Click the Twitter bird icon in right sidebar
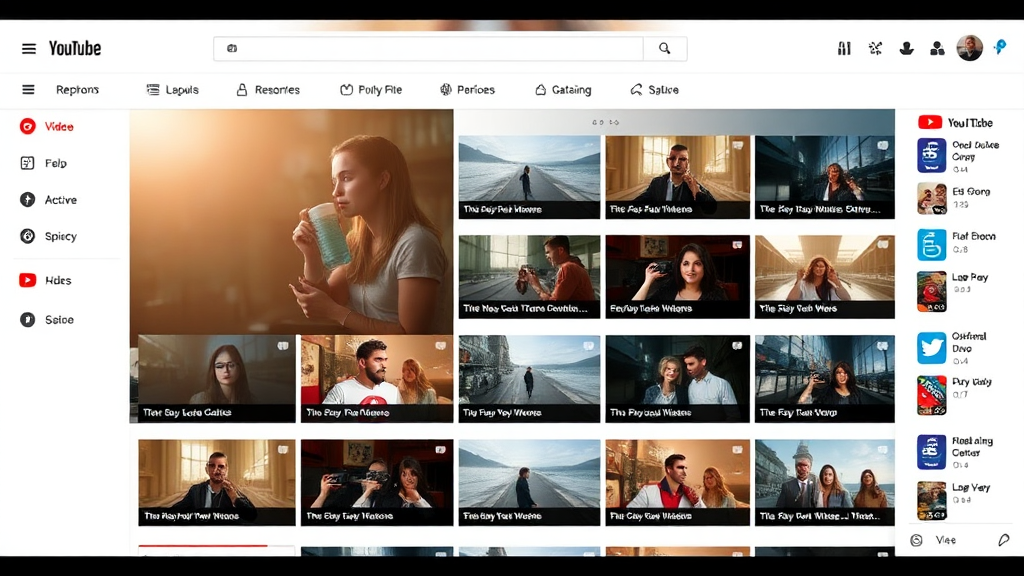Image resolution: width=1024 pixels, height=576 pixels. click(932, 348)
